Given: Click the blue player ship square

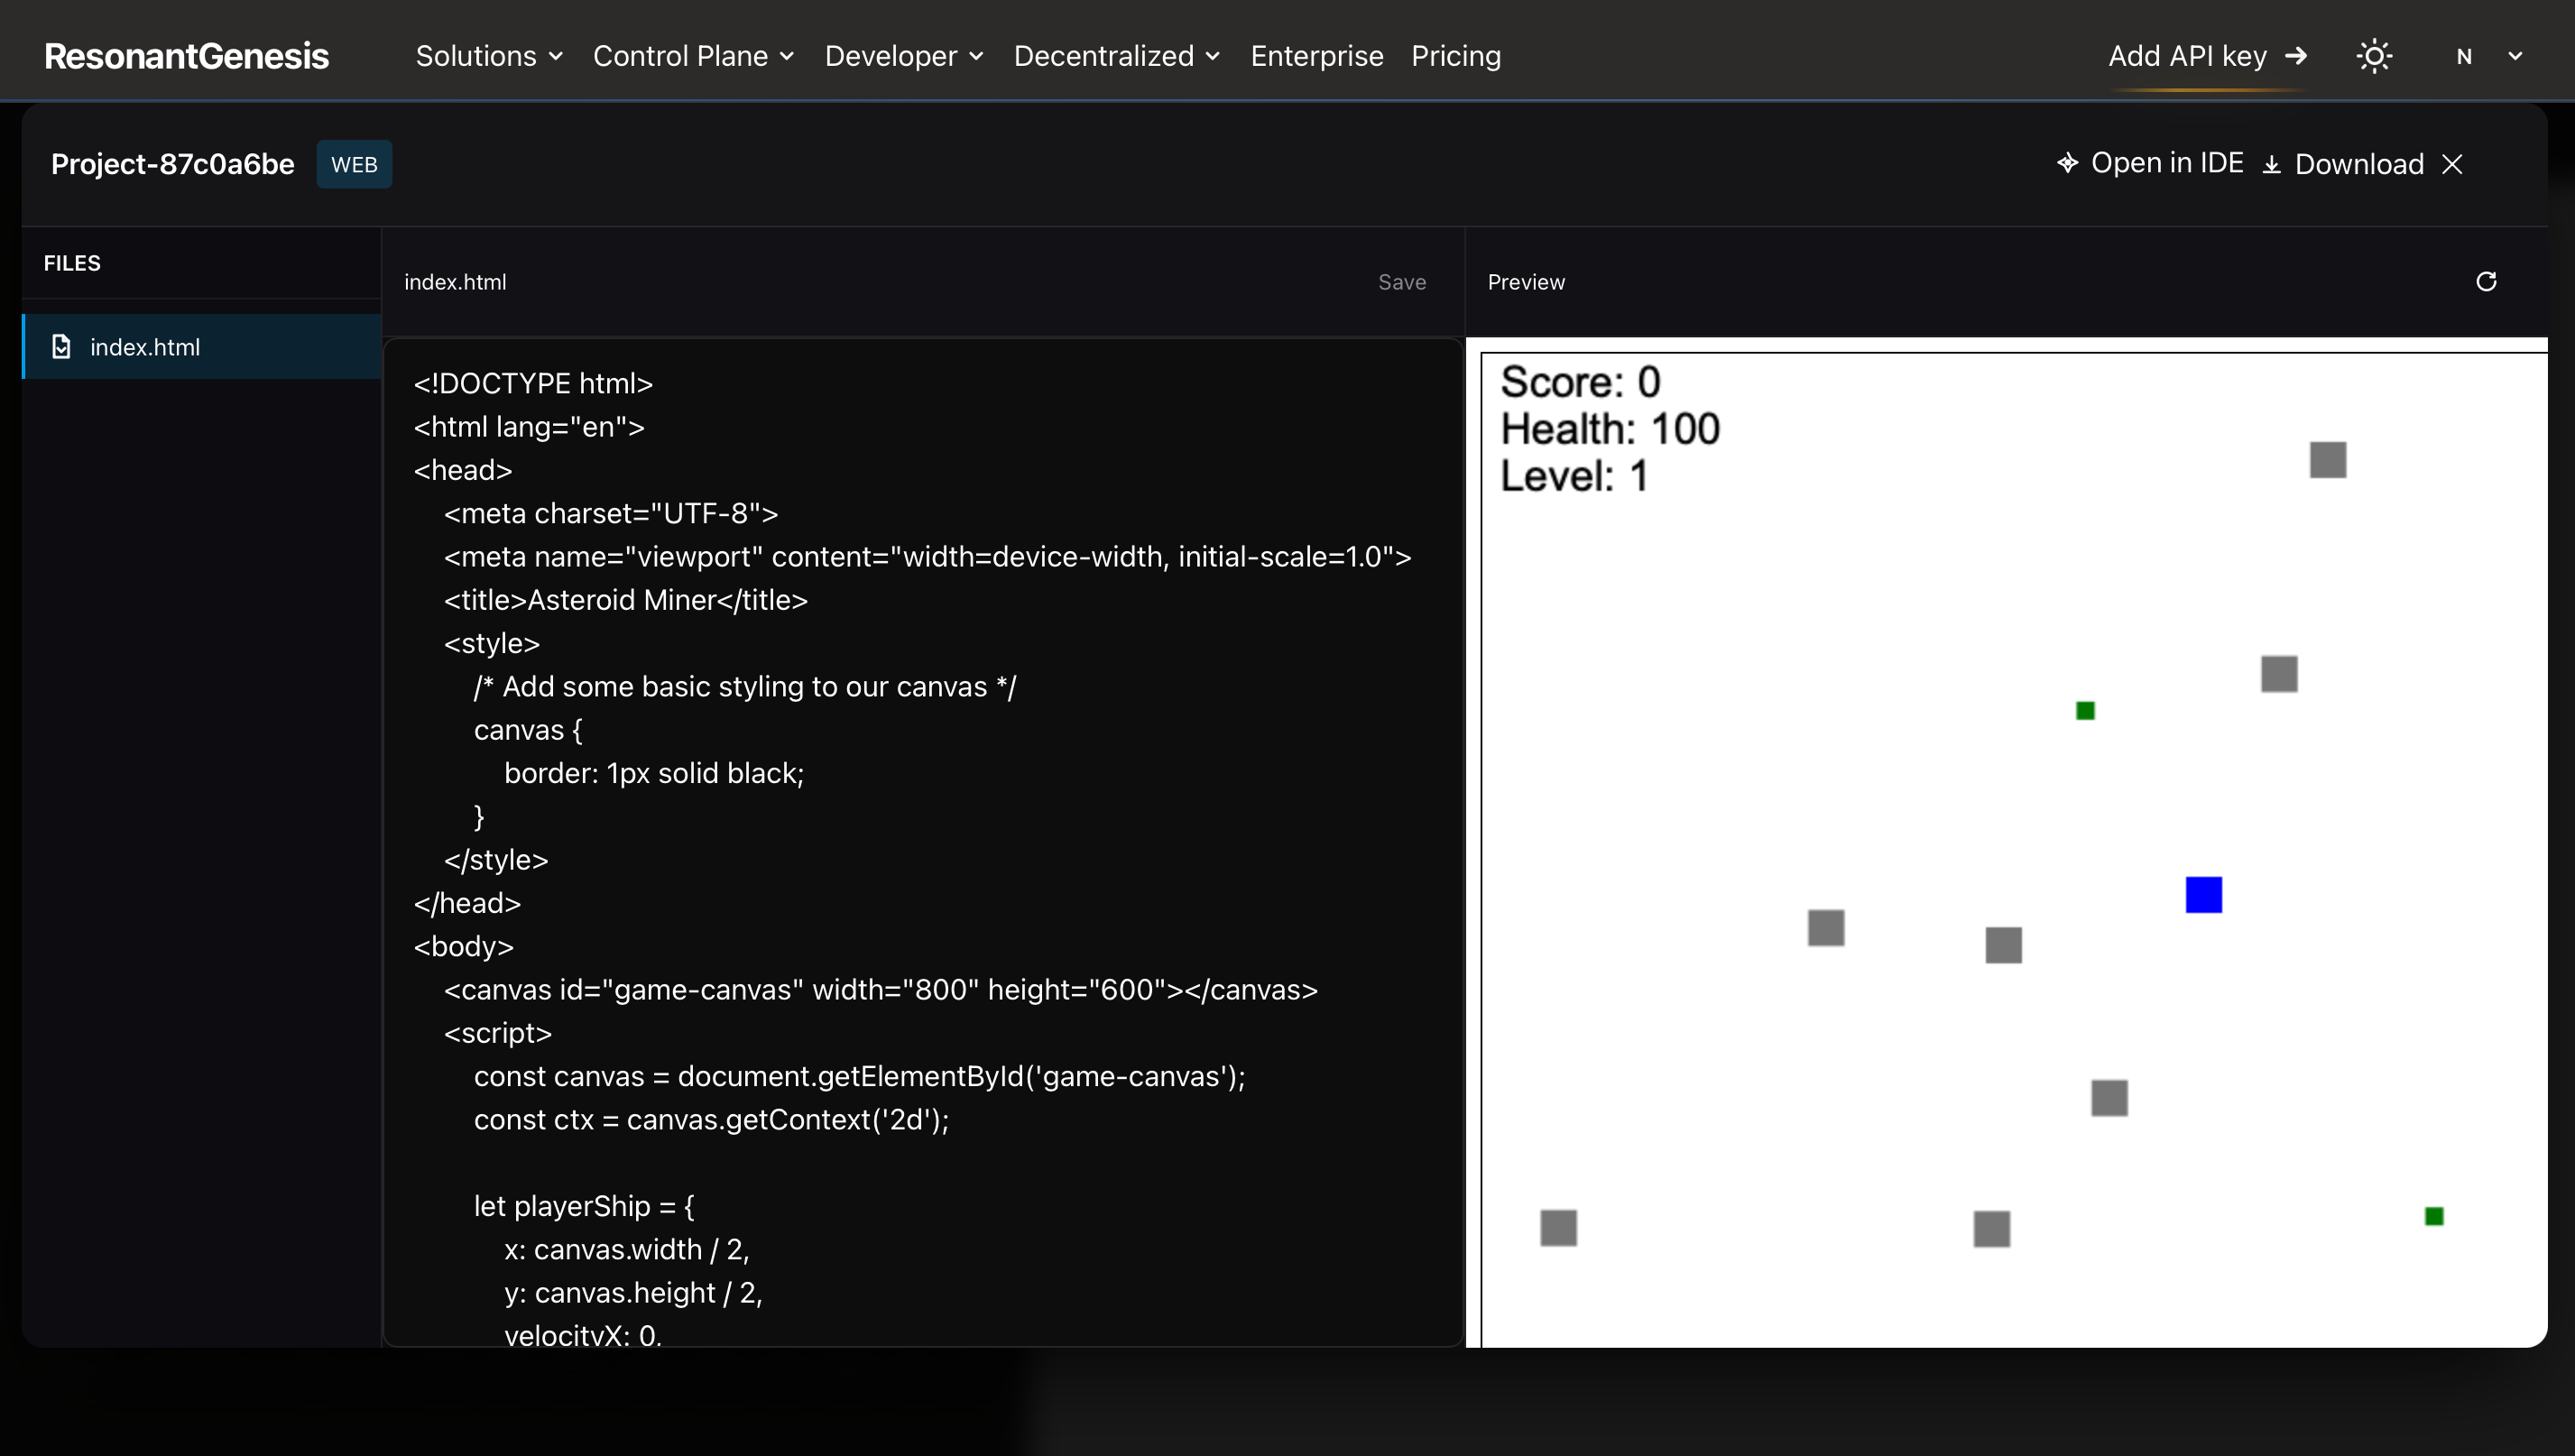Looking at the screenshot, I should click(2203, 895).
